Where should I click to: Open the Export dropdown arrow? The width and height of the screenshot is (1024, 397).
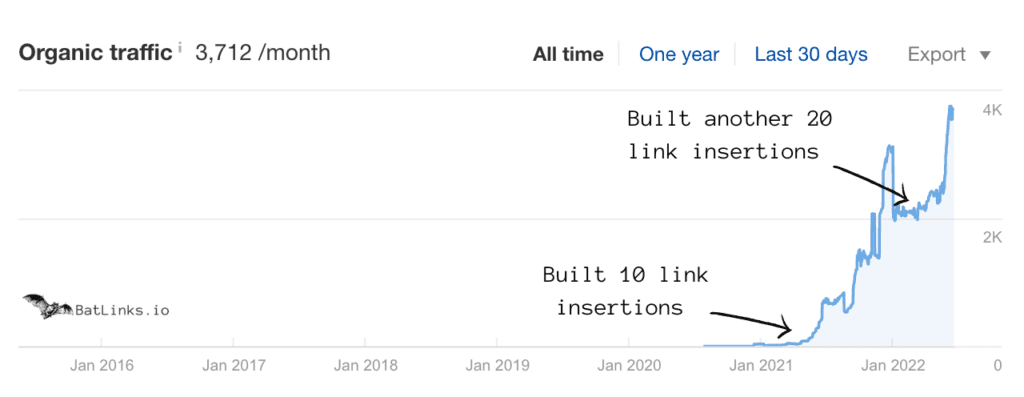[985, 55]
